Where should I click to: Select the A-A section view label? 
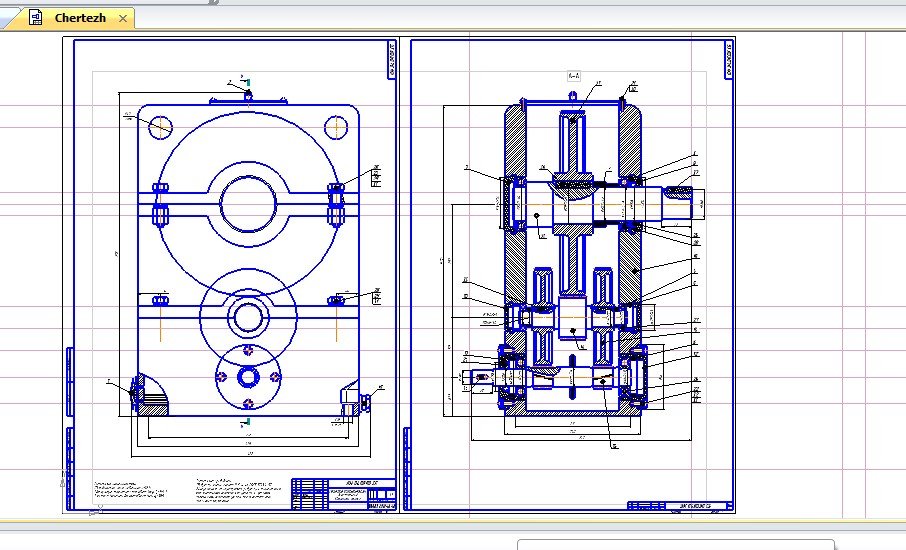(574, 76)
